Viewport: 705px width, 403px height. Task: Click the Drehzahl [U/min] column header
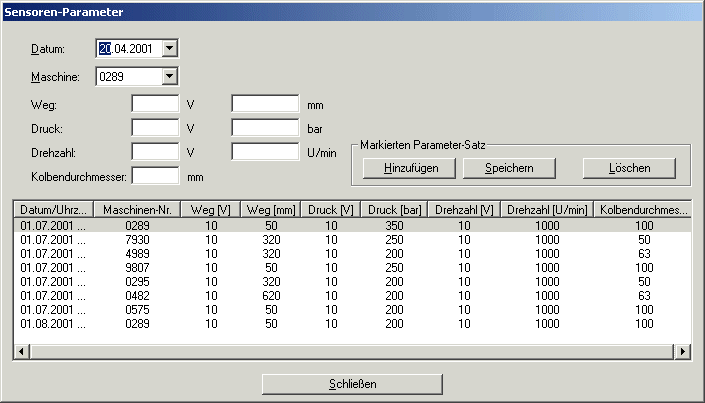pos(547,209)
